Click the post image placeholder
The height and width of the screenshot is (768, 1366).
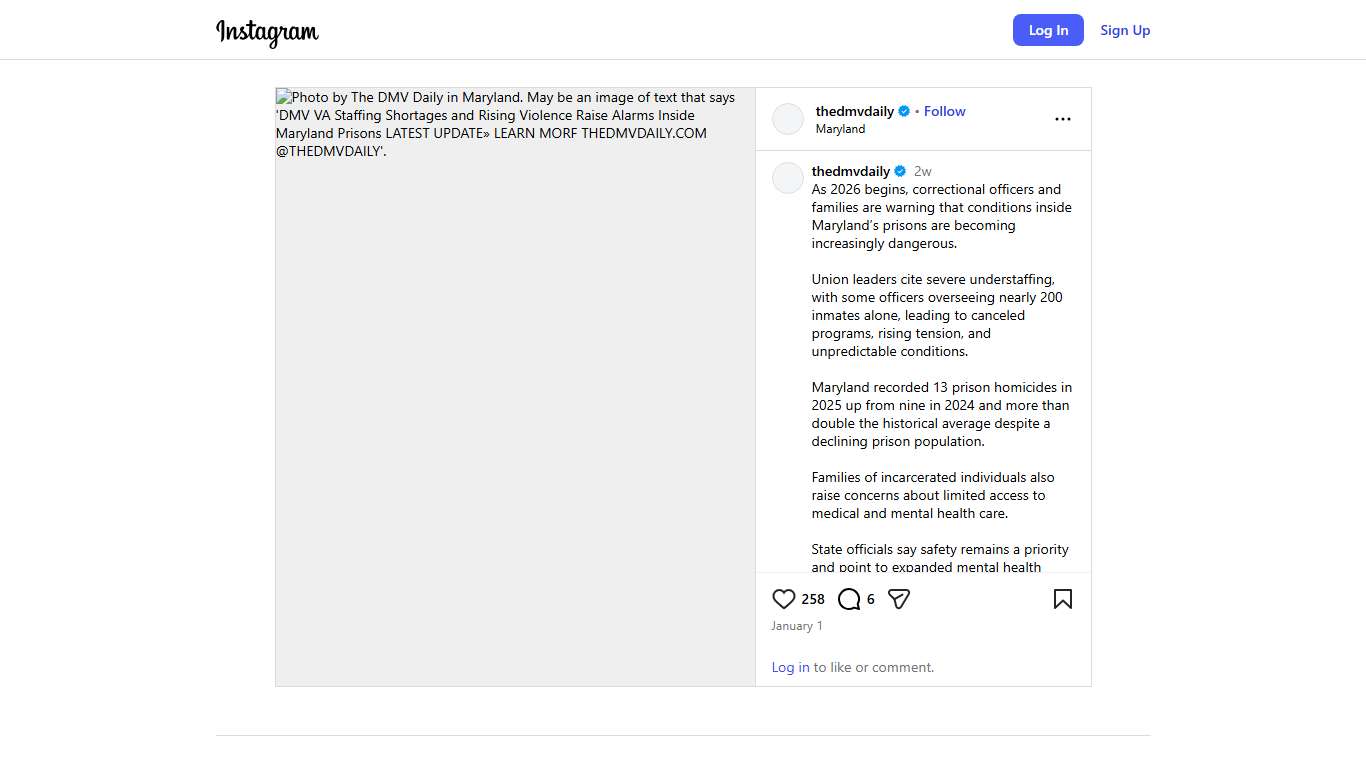tap(515, 400)
